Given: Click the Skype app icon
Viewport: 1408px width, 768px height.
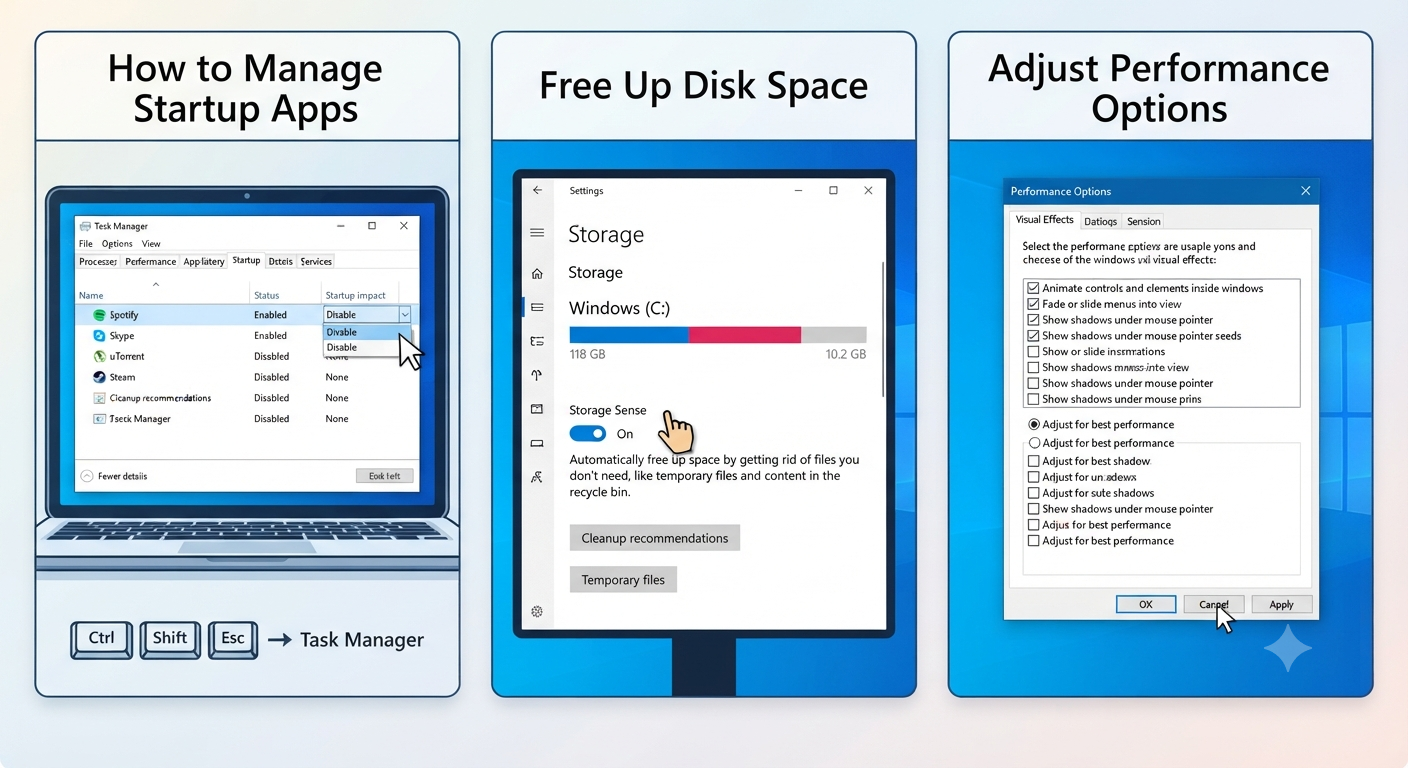Looking at the screenshot, I should (x=99, y=336).
